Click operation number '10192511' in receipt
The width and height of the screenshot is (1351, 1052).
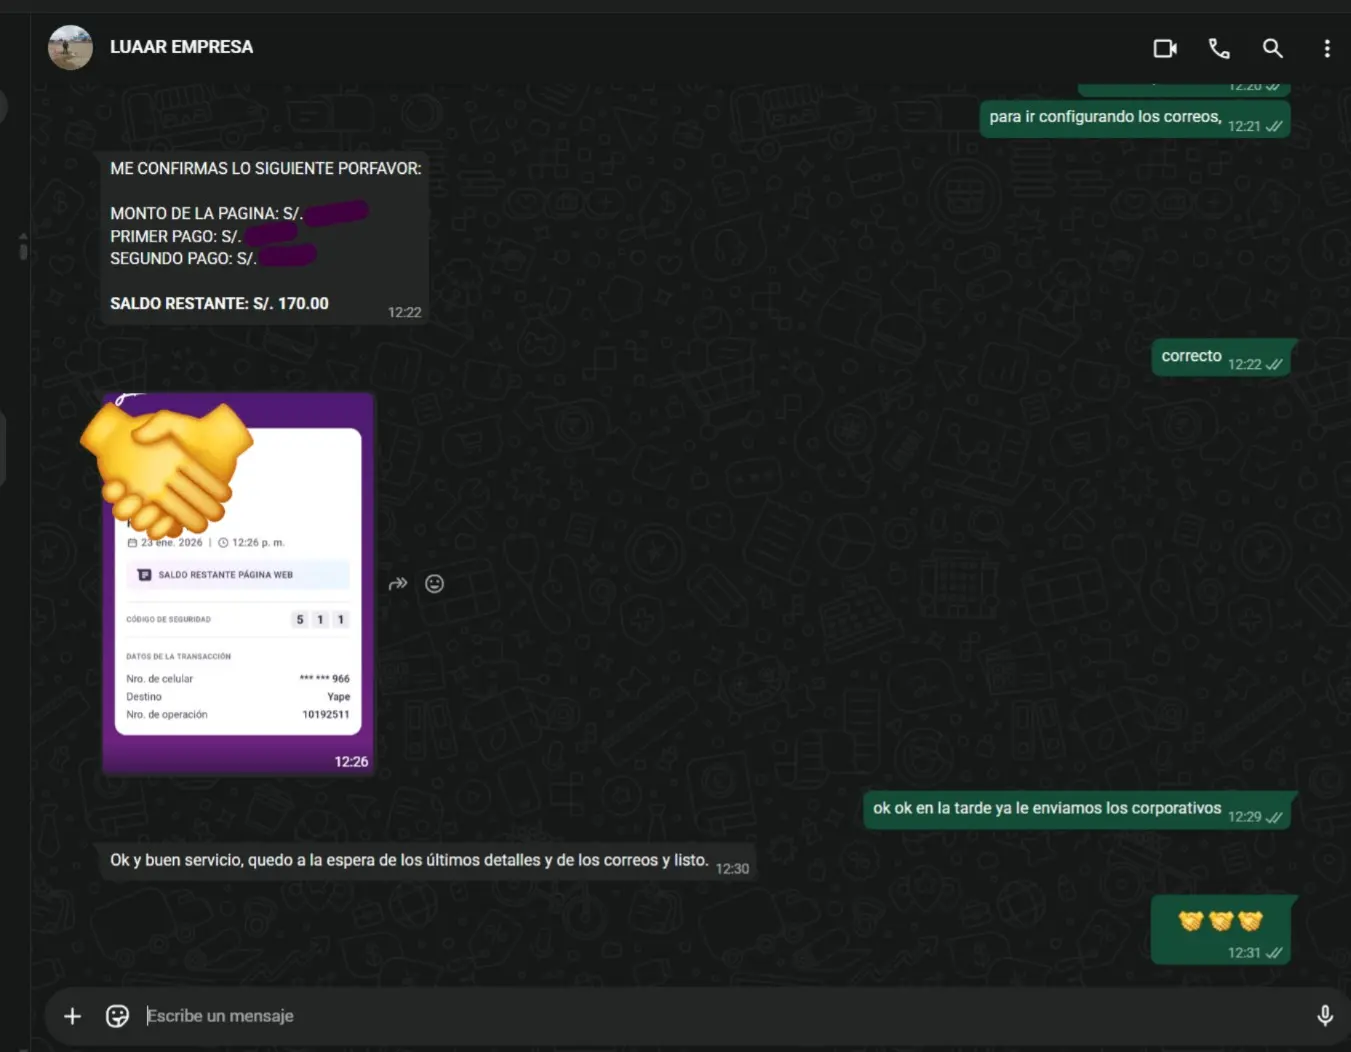(326, 715)
